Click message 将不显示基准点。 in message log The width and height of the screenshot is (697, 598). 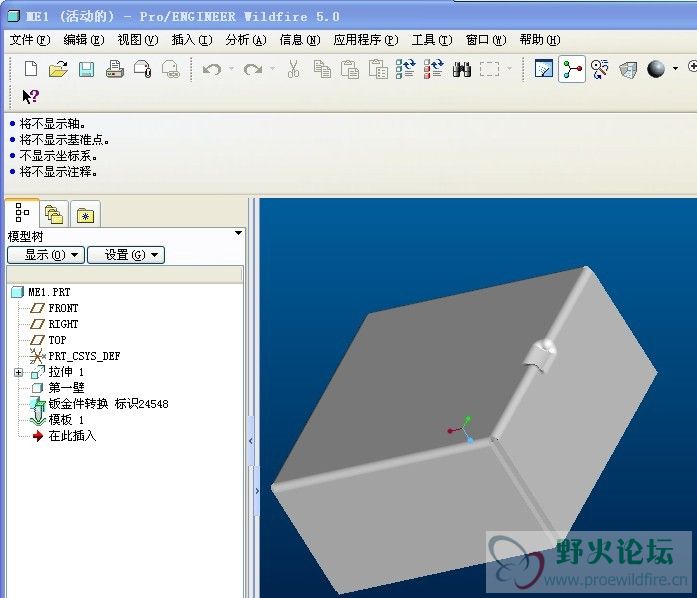pyautogui.click(x=64, y=140)
